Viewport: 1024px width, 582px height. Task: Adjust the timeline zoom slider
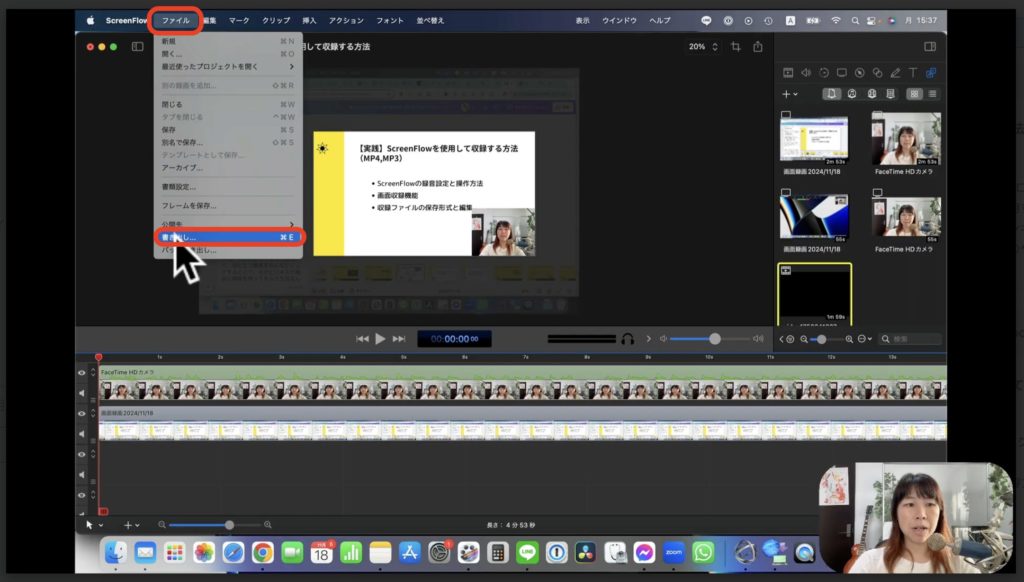pos(229,525)
